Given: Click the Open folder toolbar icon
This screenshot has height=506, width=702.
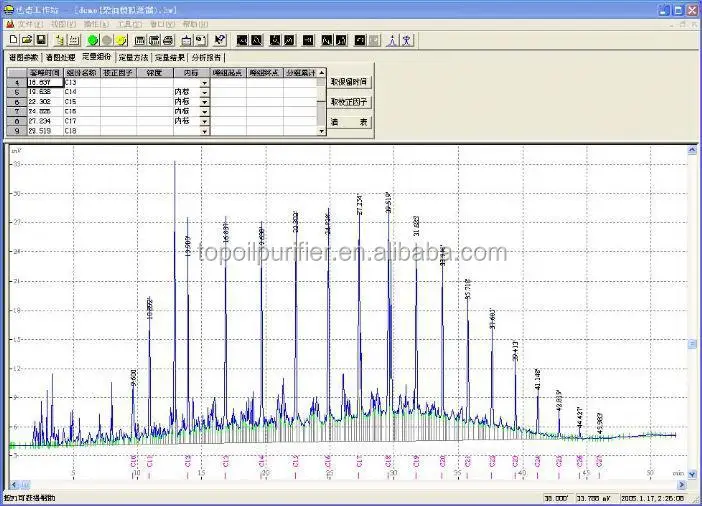Looking at the screenshot, I should tap(27, 40).
